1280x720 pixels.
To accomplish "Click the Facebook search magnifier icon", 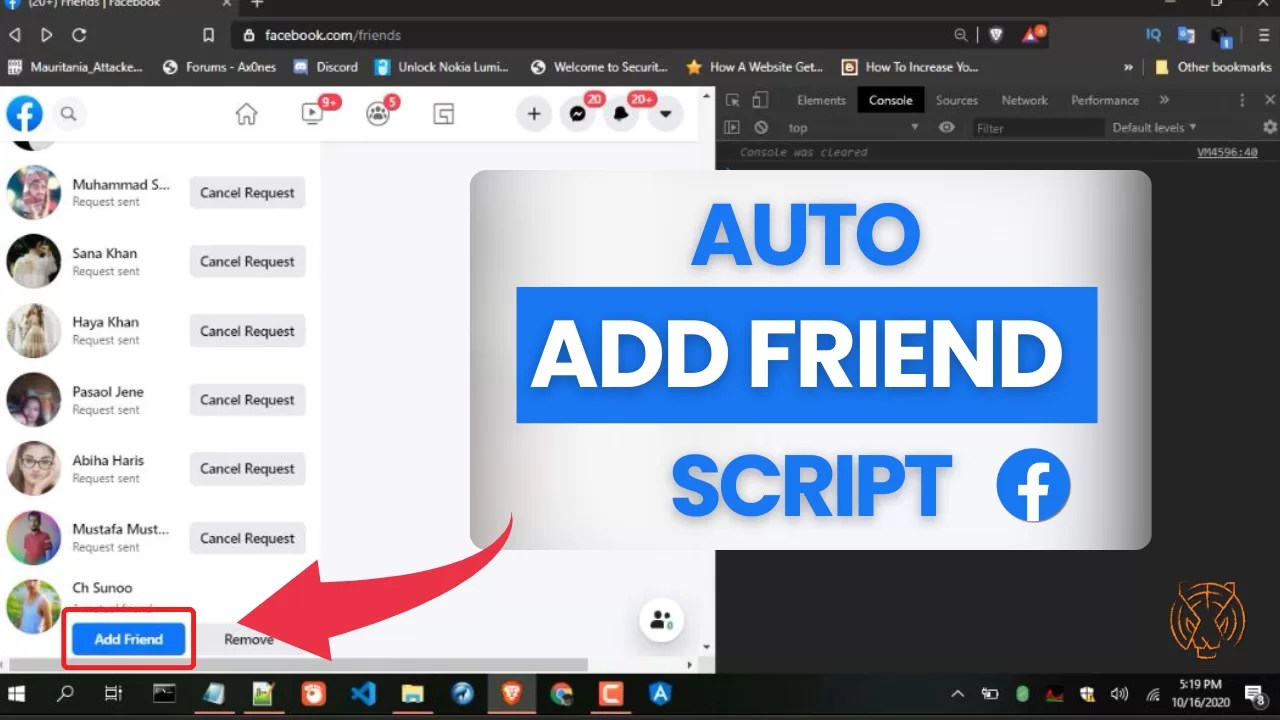I will pyautogui.click(x=68, y=114).
